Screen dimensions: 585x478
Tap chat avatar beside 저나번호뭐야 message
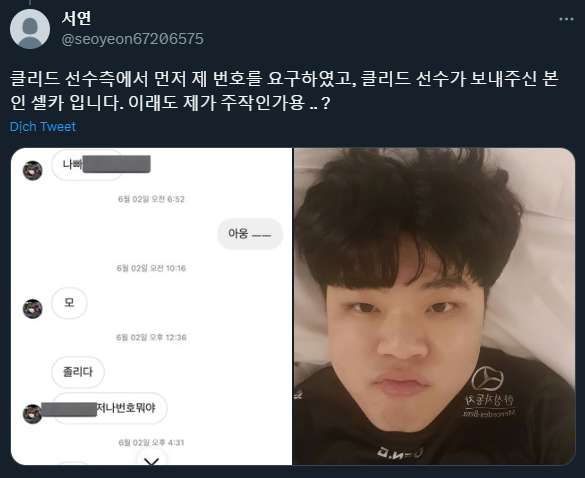(32, 414)
